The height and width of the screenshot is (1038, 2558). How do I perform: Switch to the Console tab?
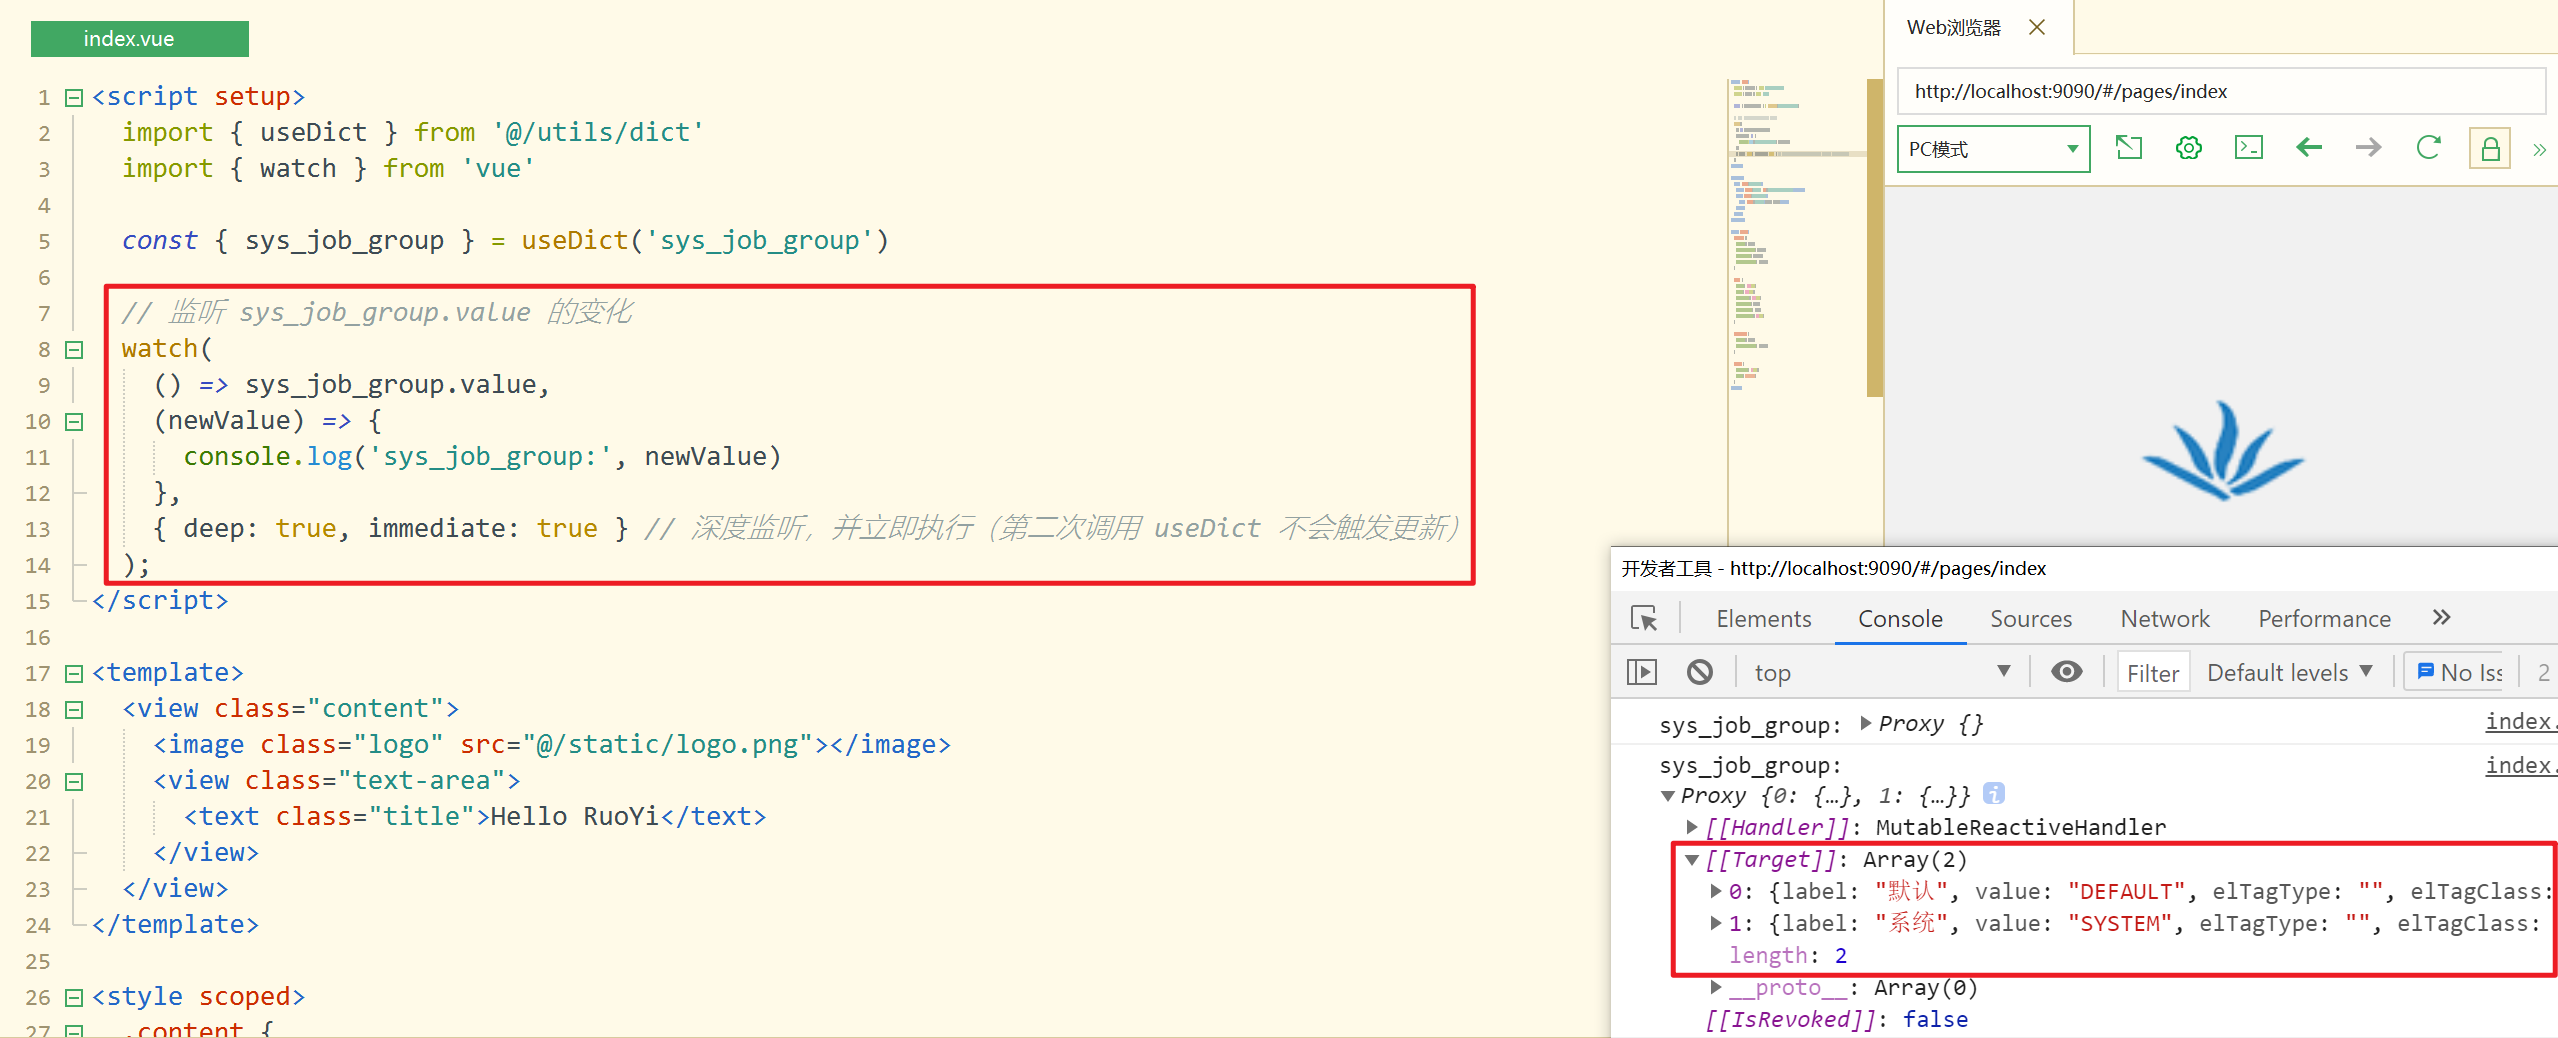(x=1900, y=618)
